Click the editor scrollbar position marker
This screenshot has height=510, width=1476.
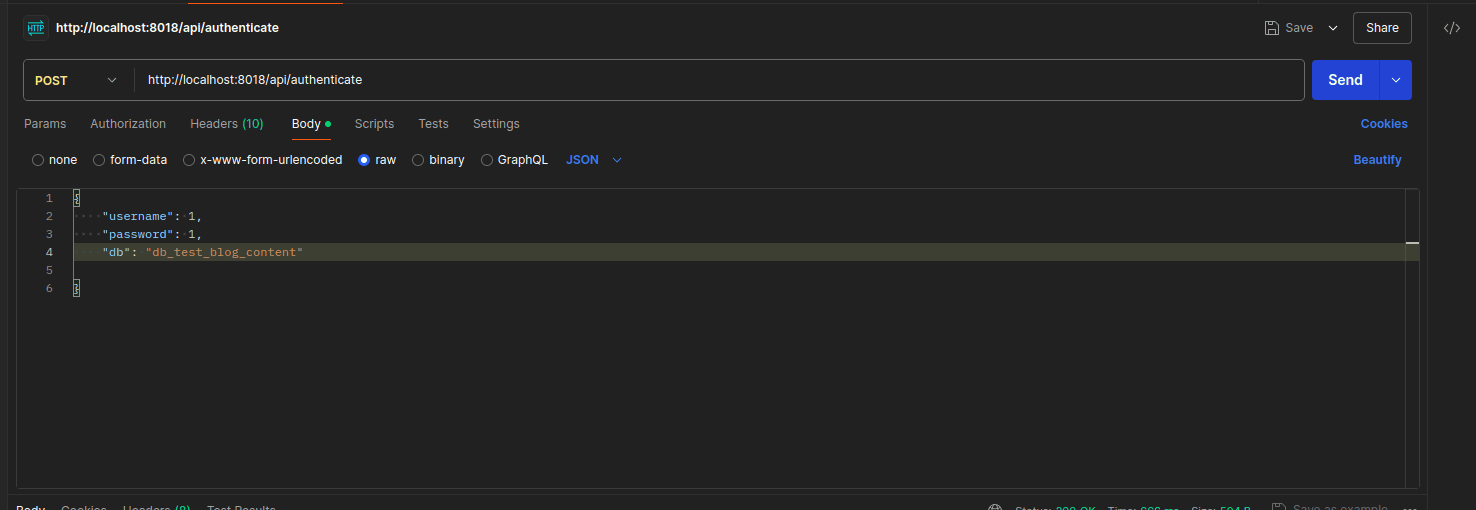click(1412, 242)
